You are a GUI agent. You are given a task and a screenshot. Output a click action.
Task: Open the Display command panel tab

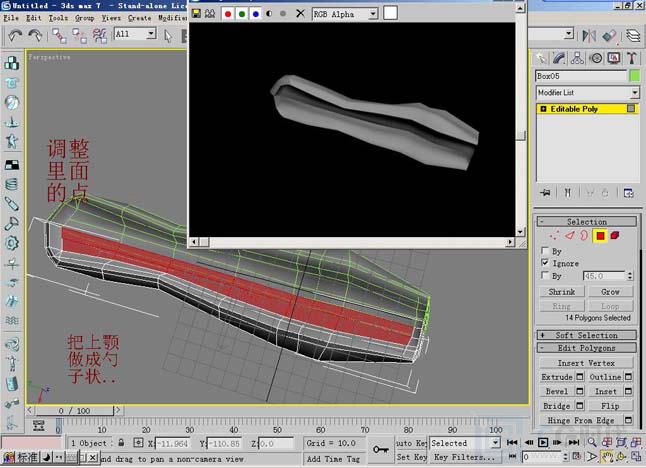(x=614, y=58)
